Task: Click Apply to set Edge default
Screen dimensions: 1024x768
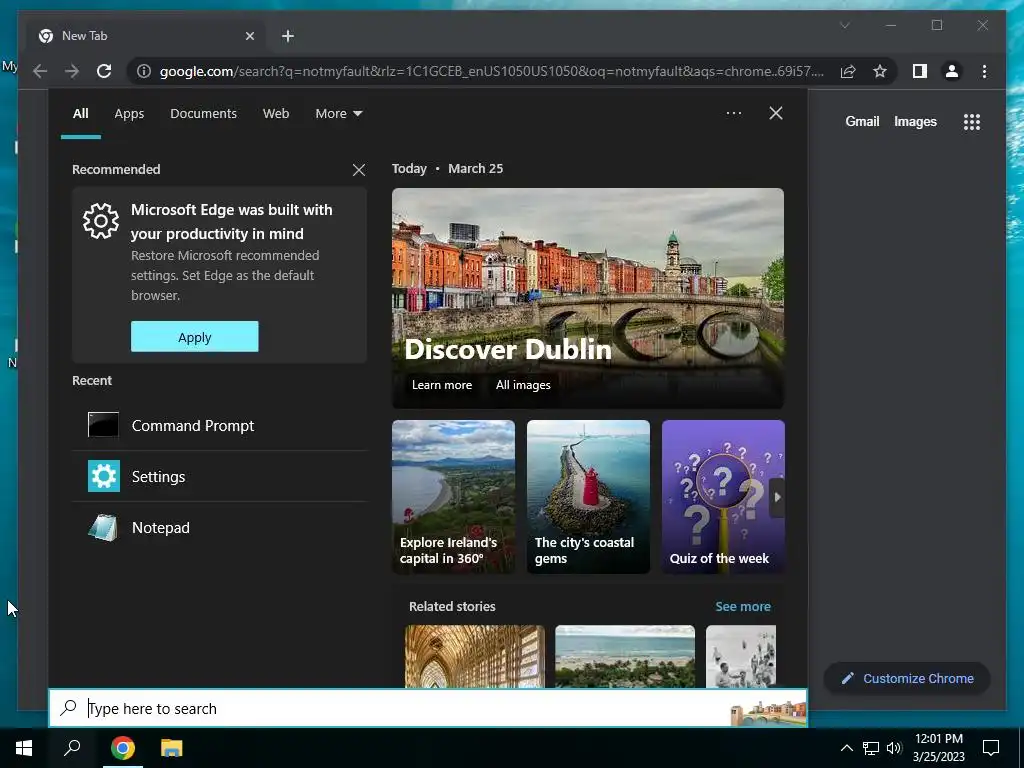Action: pyautogui.click(x=195, y=337)
